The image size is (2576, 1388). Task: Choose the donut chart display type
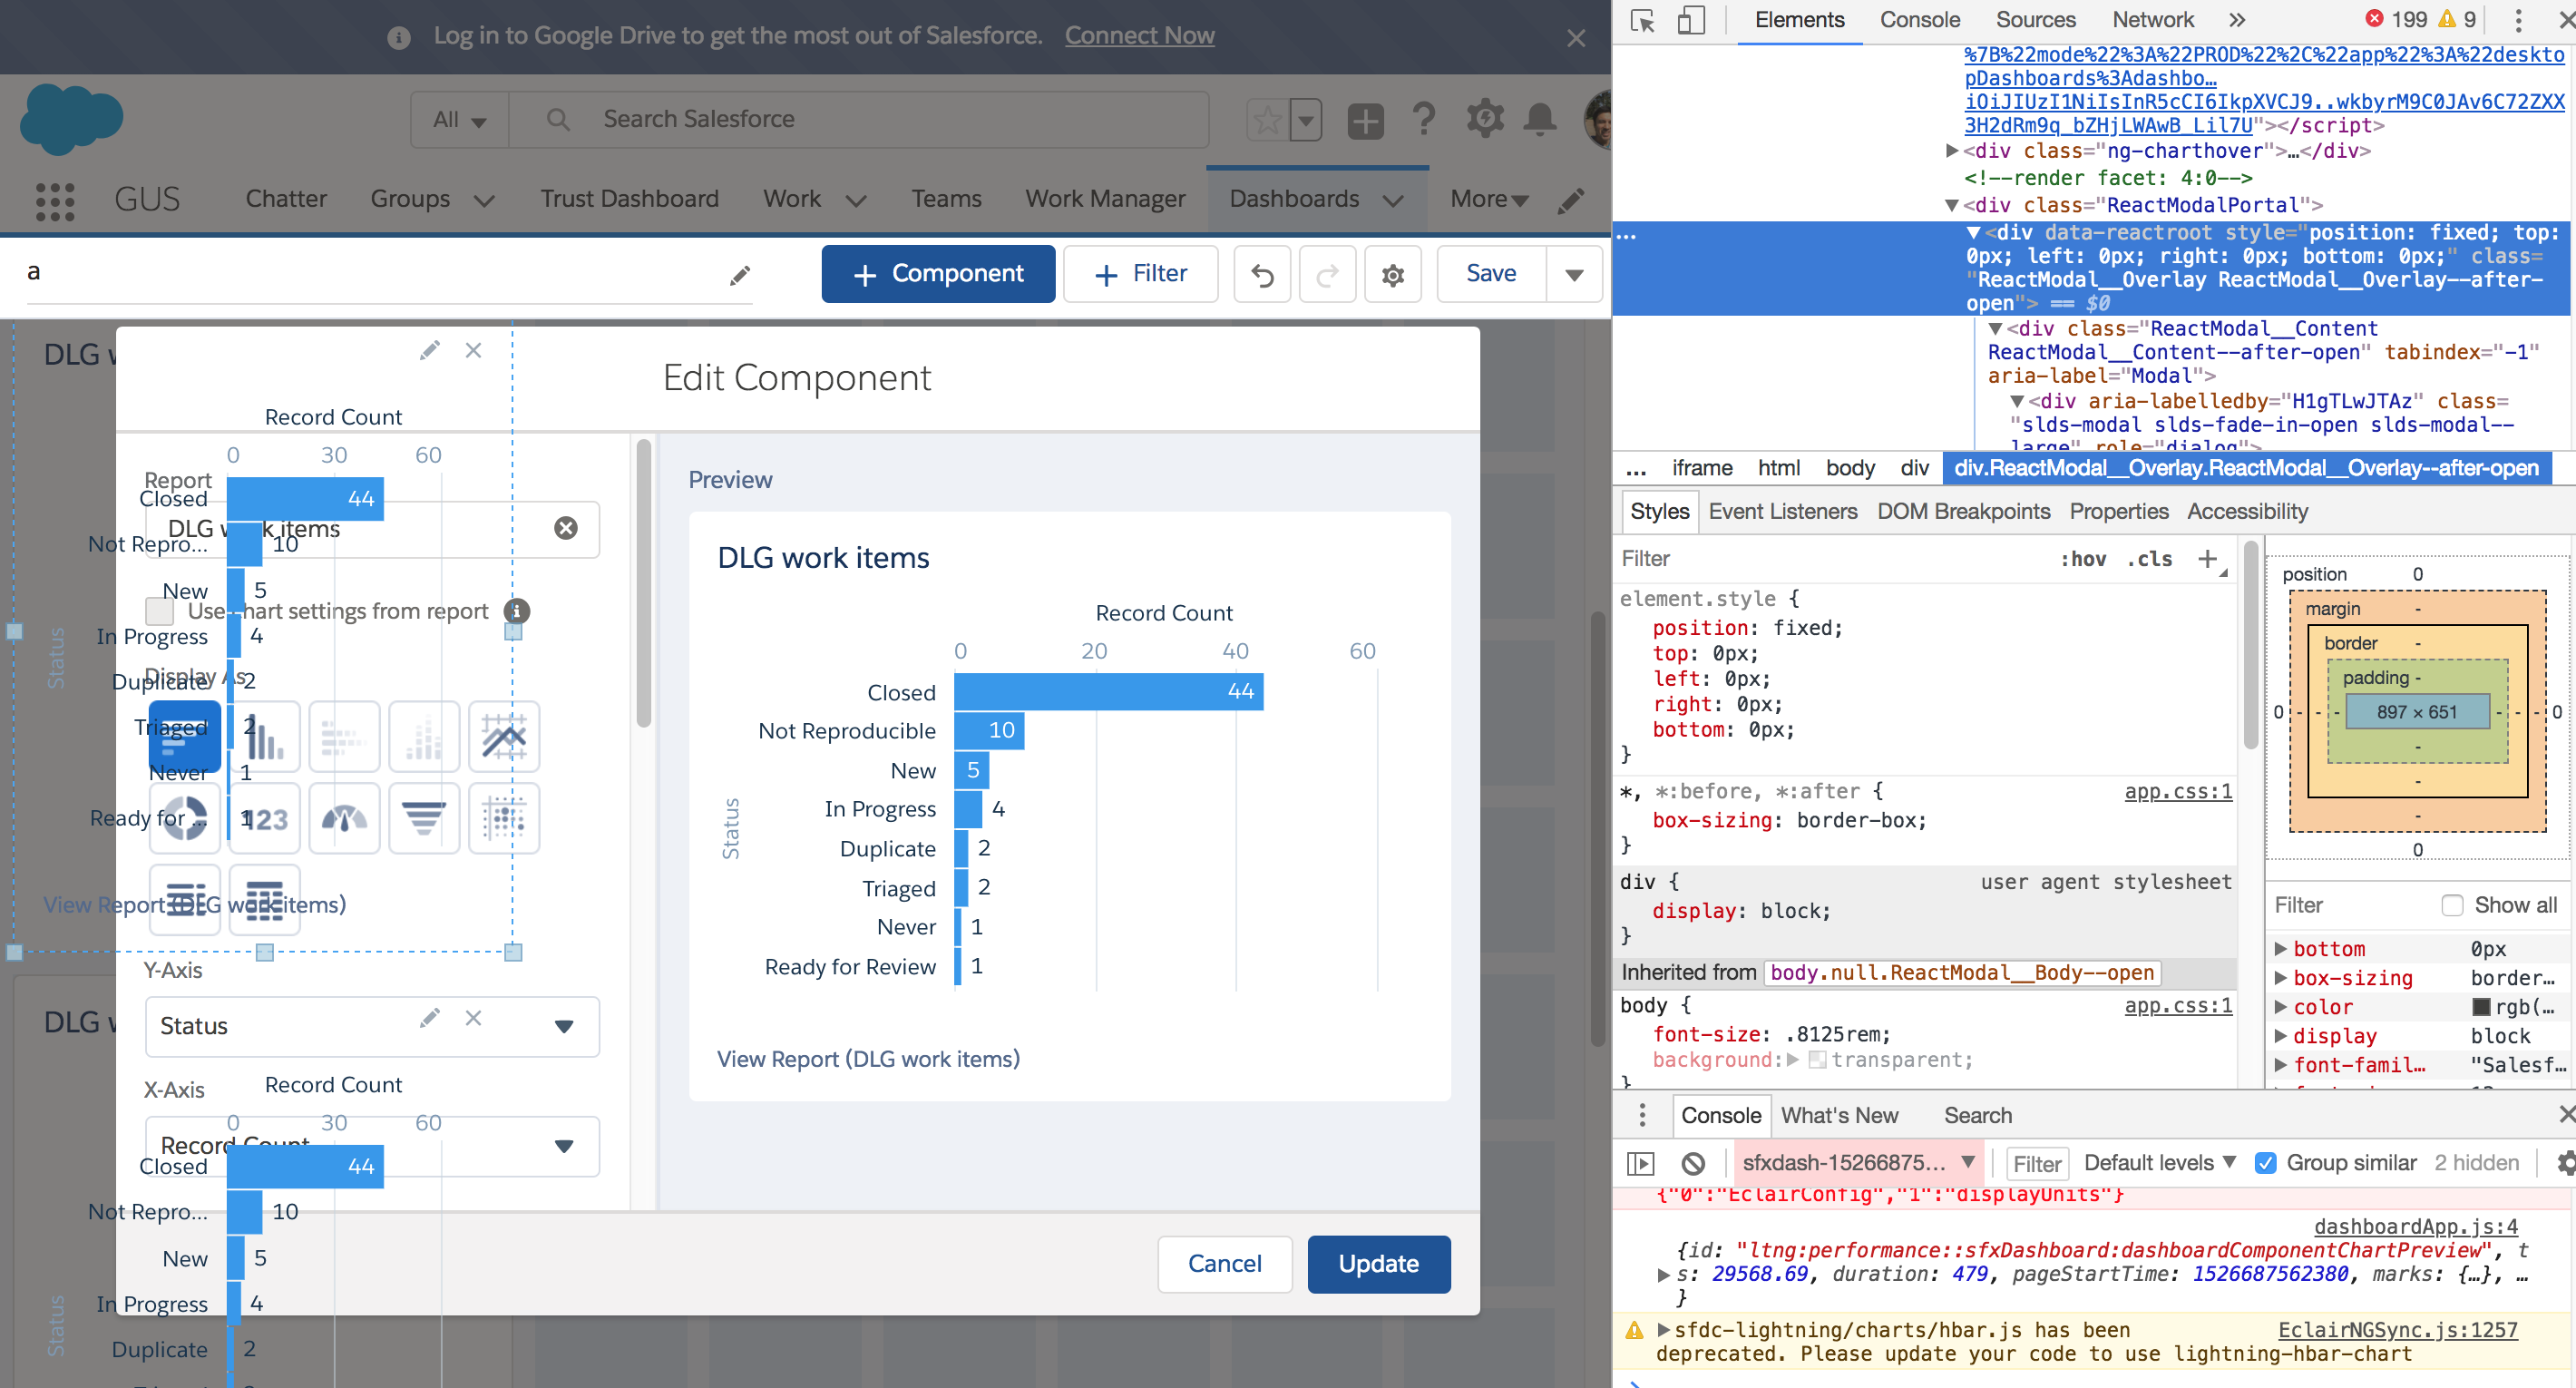(x=184, y=818)
